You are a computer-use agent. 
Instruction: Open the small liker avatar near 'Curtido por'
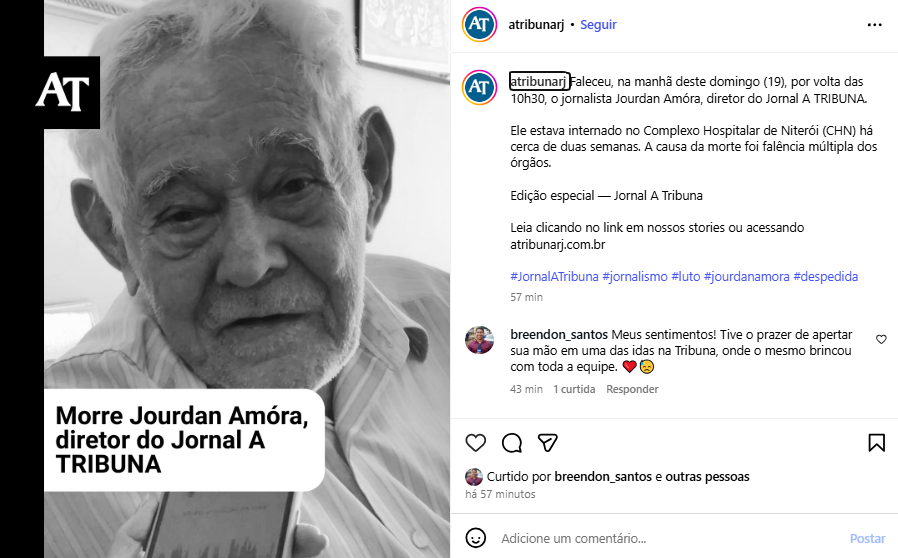(474, 477)
